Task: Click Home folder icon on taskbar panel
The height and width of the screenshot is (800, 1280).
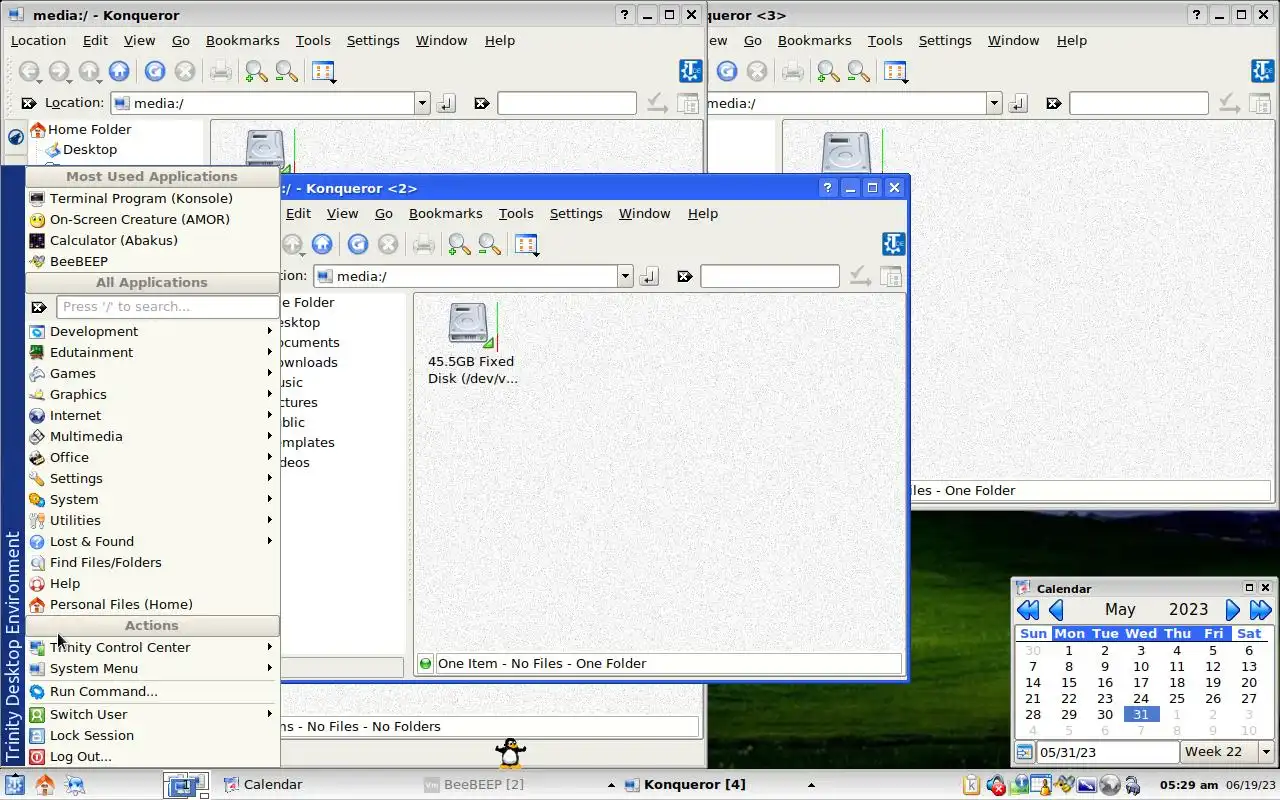Action: [x=45, y=784]
